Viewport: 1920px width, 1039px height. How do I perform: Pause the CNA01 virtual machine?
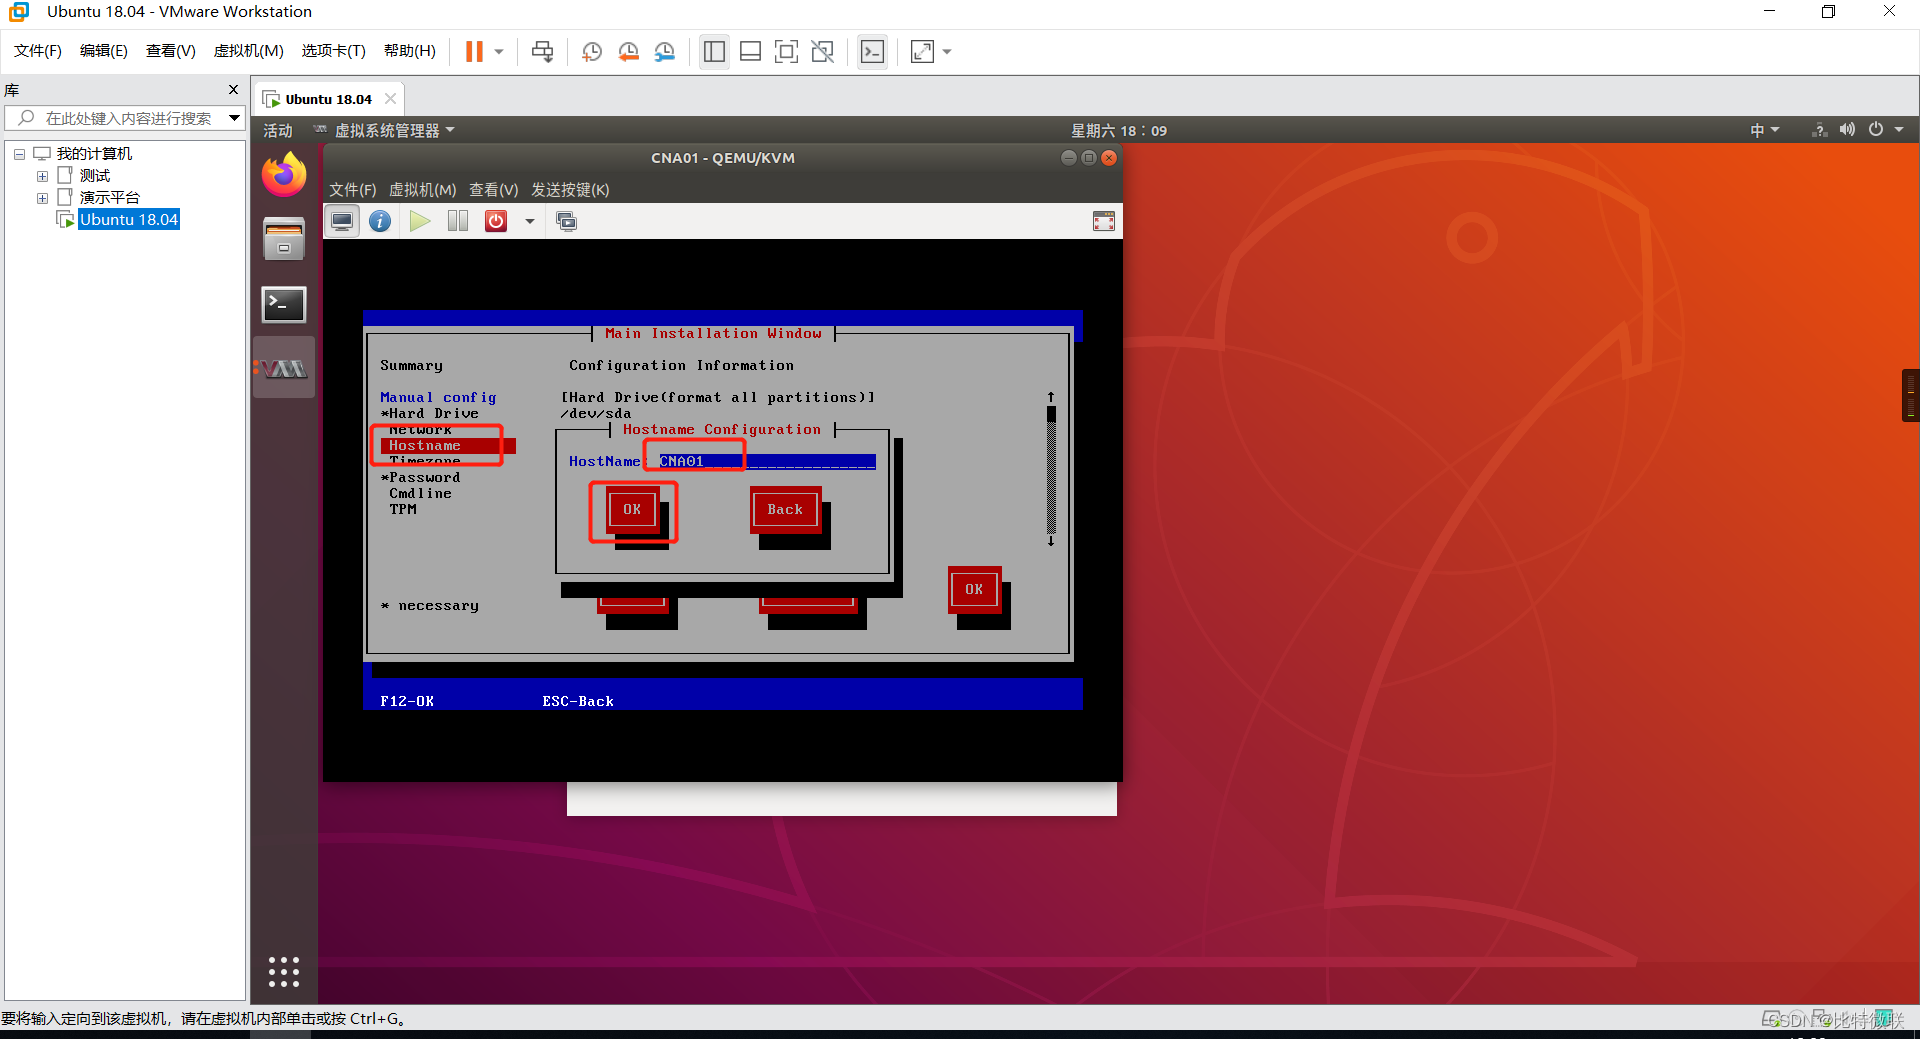[x=457, y=221]
